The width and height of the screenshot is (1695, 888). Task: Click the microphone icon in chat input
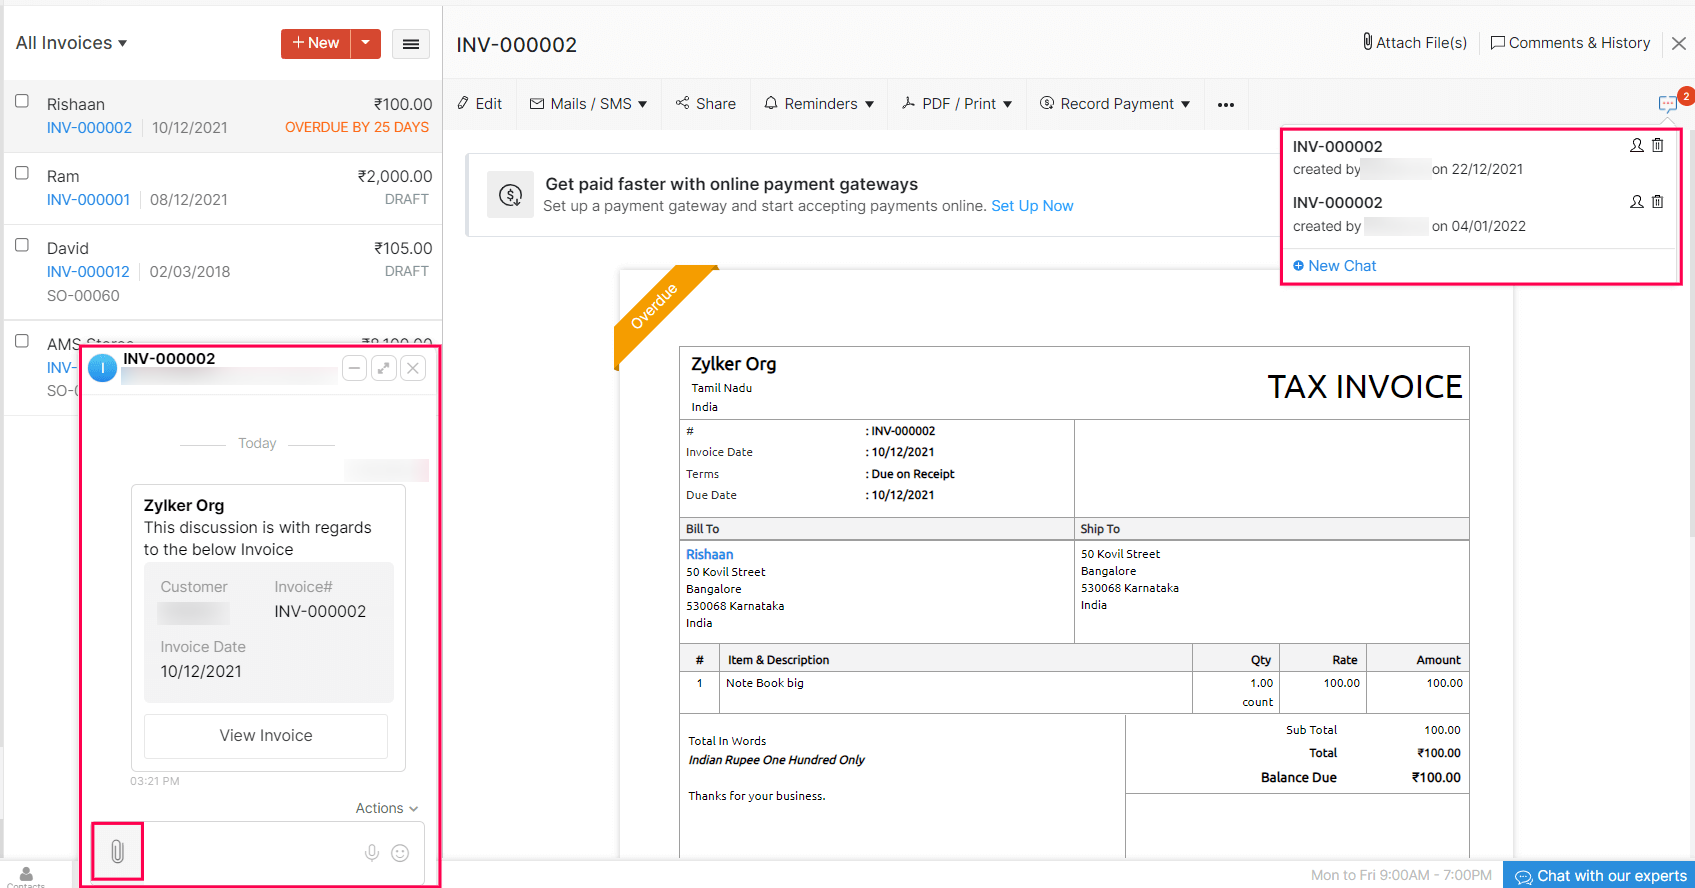pos(371,853)
